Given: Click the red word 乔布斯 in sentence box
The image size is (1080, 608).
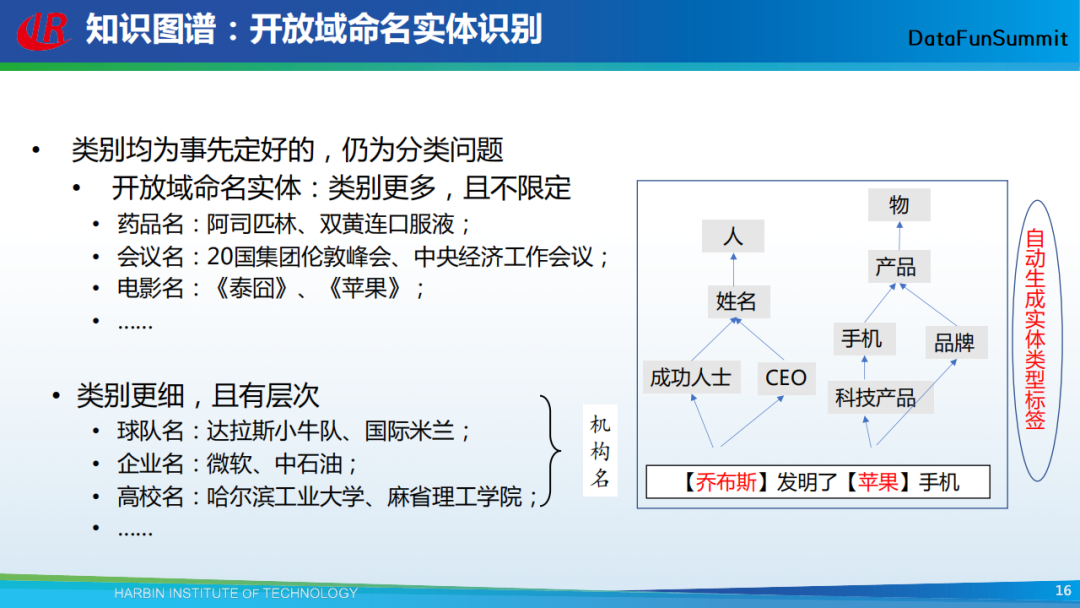Looking at the screenshot, I should coord(726,482).
